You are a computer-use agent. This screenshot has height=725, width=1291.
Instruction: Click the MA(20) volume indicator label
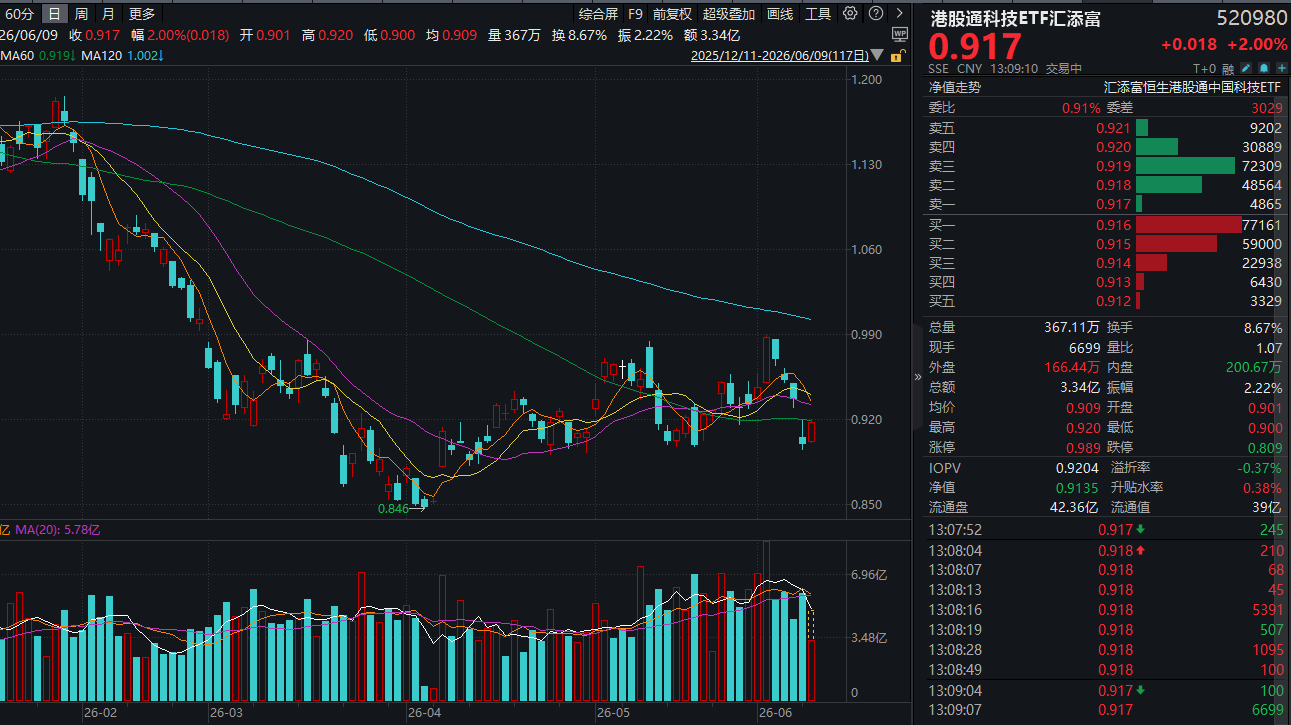pyautogui.click(x=57, y=529)
